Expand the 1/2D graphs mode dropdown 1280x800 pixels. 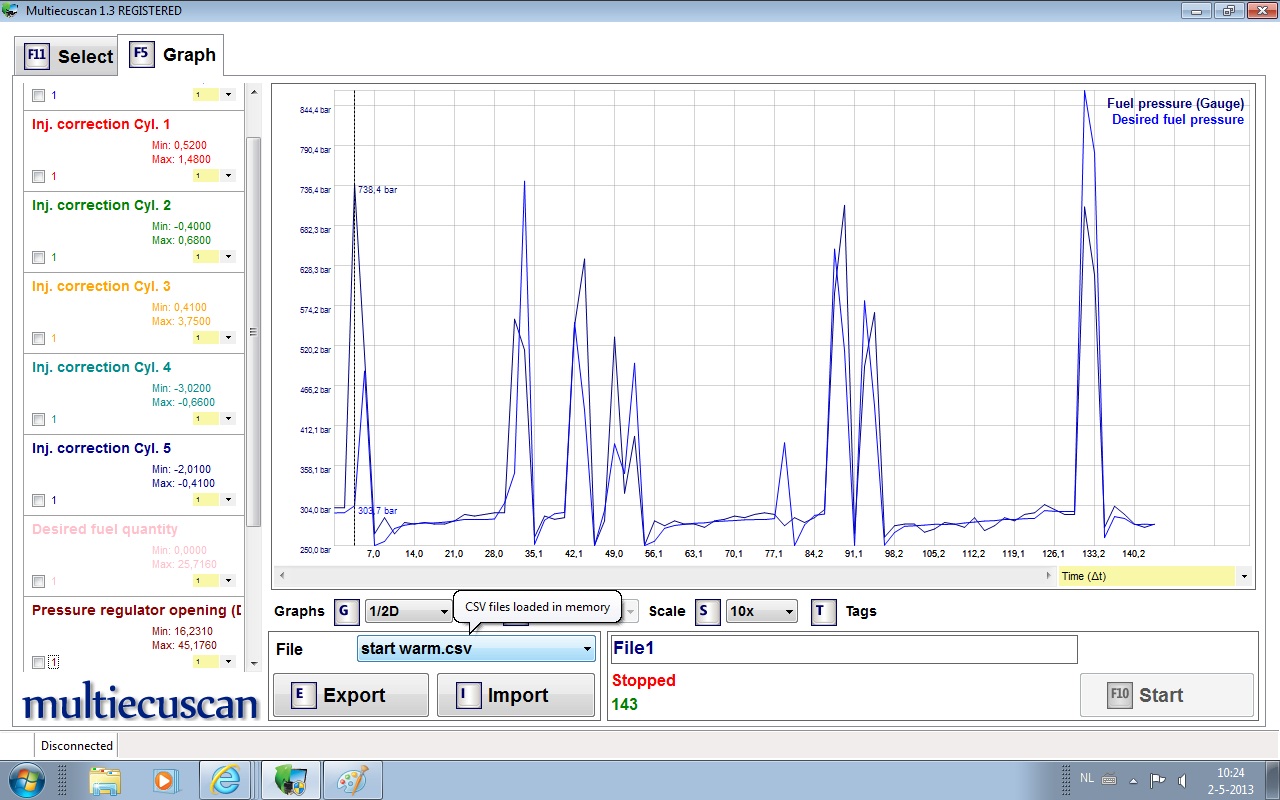point(409,611)
